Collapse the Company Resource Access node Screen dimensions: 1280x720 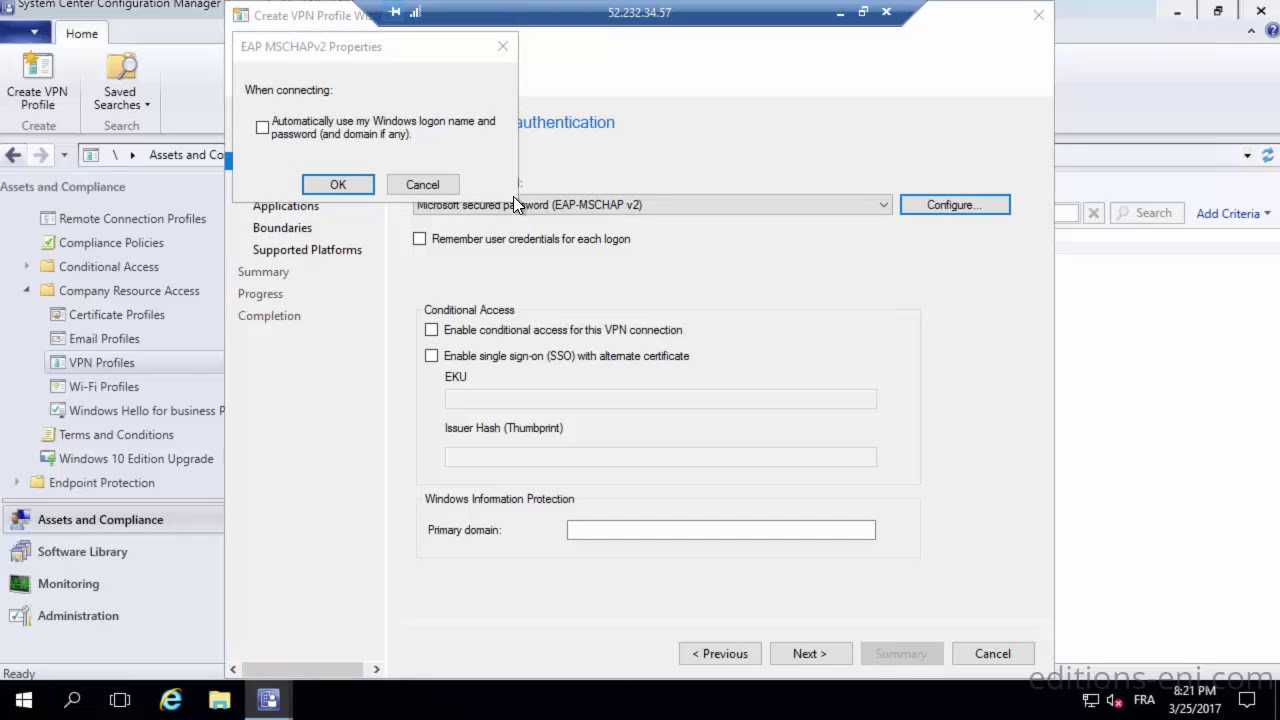coord(27,291)
